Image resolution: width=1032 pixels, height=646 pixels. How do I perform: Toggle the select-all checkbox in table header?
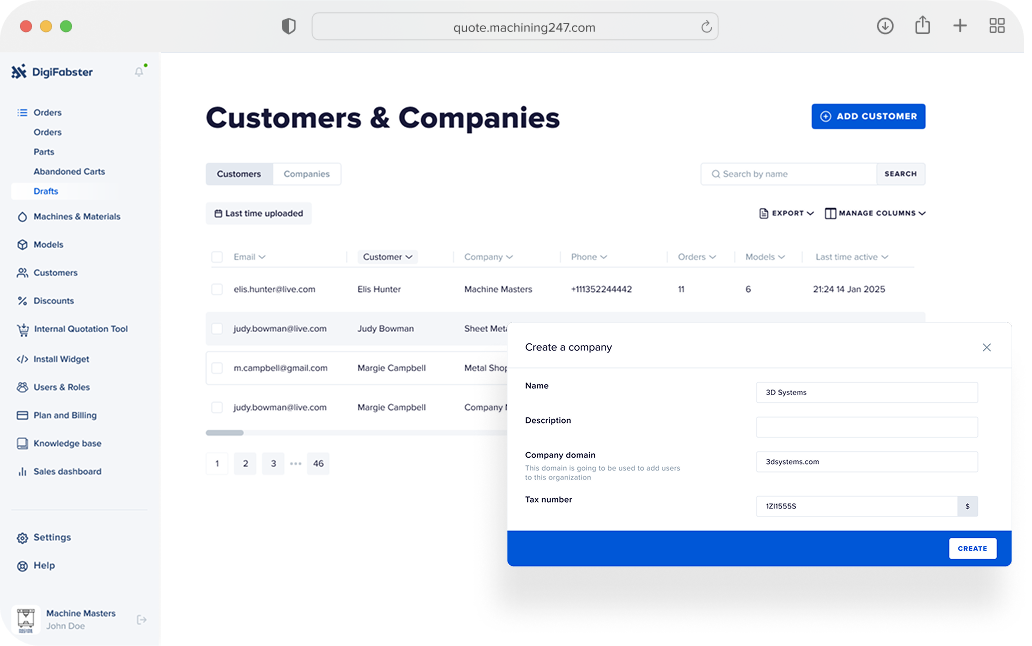tap(217, 257)
